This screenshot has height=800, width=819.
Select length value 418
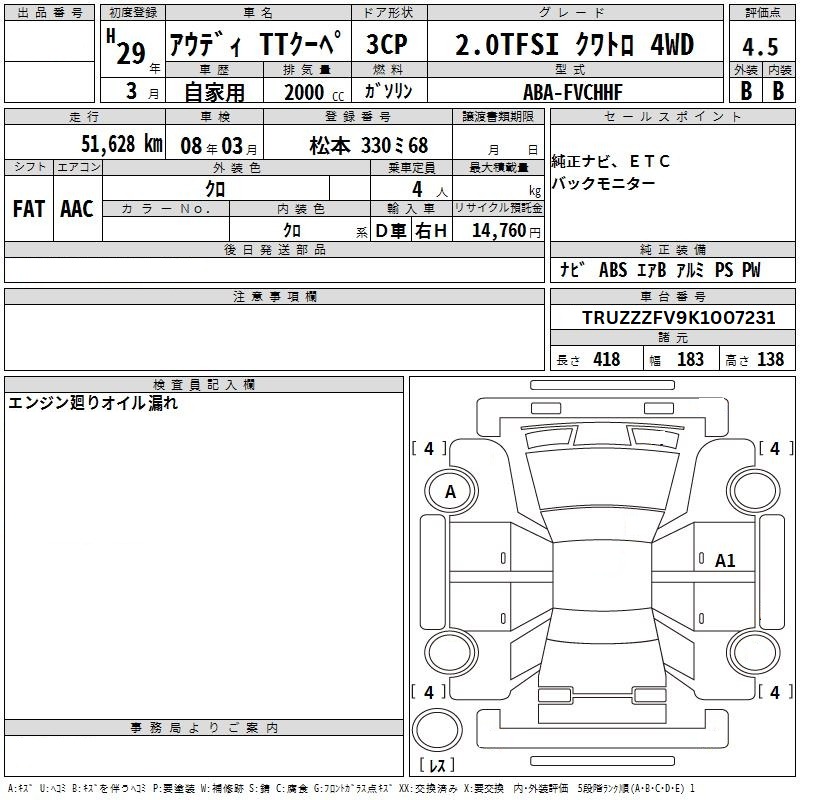pyautogui.click(x=606, y=359)
